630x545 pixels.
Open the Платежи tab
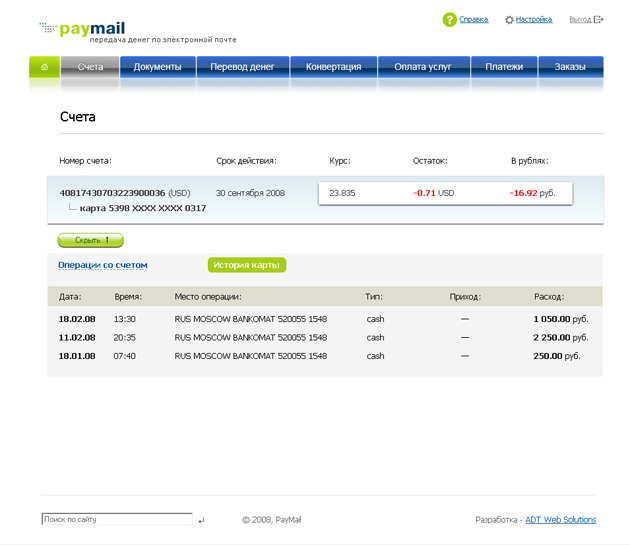click(504, 67)
